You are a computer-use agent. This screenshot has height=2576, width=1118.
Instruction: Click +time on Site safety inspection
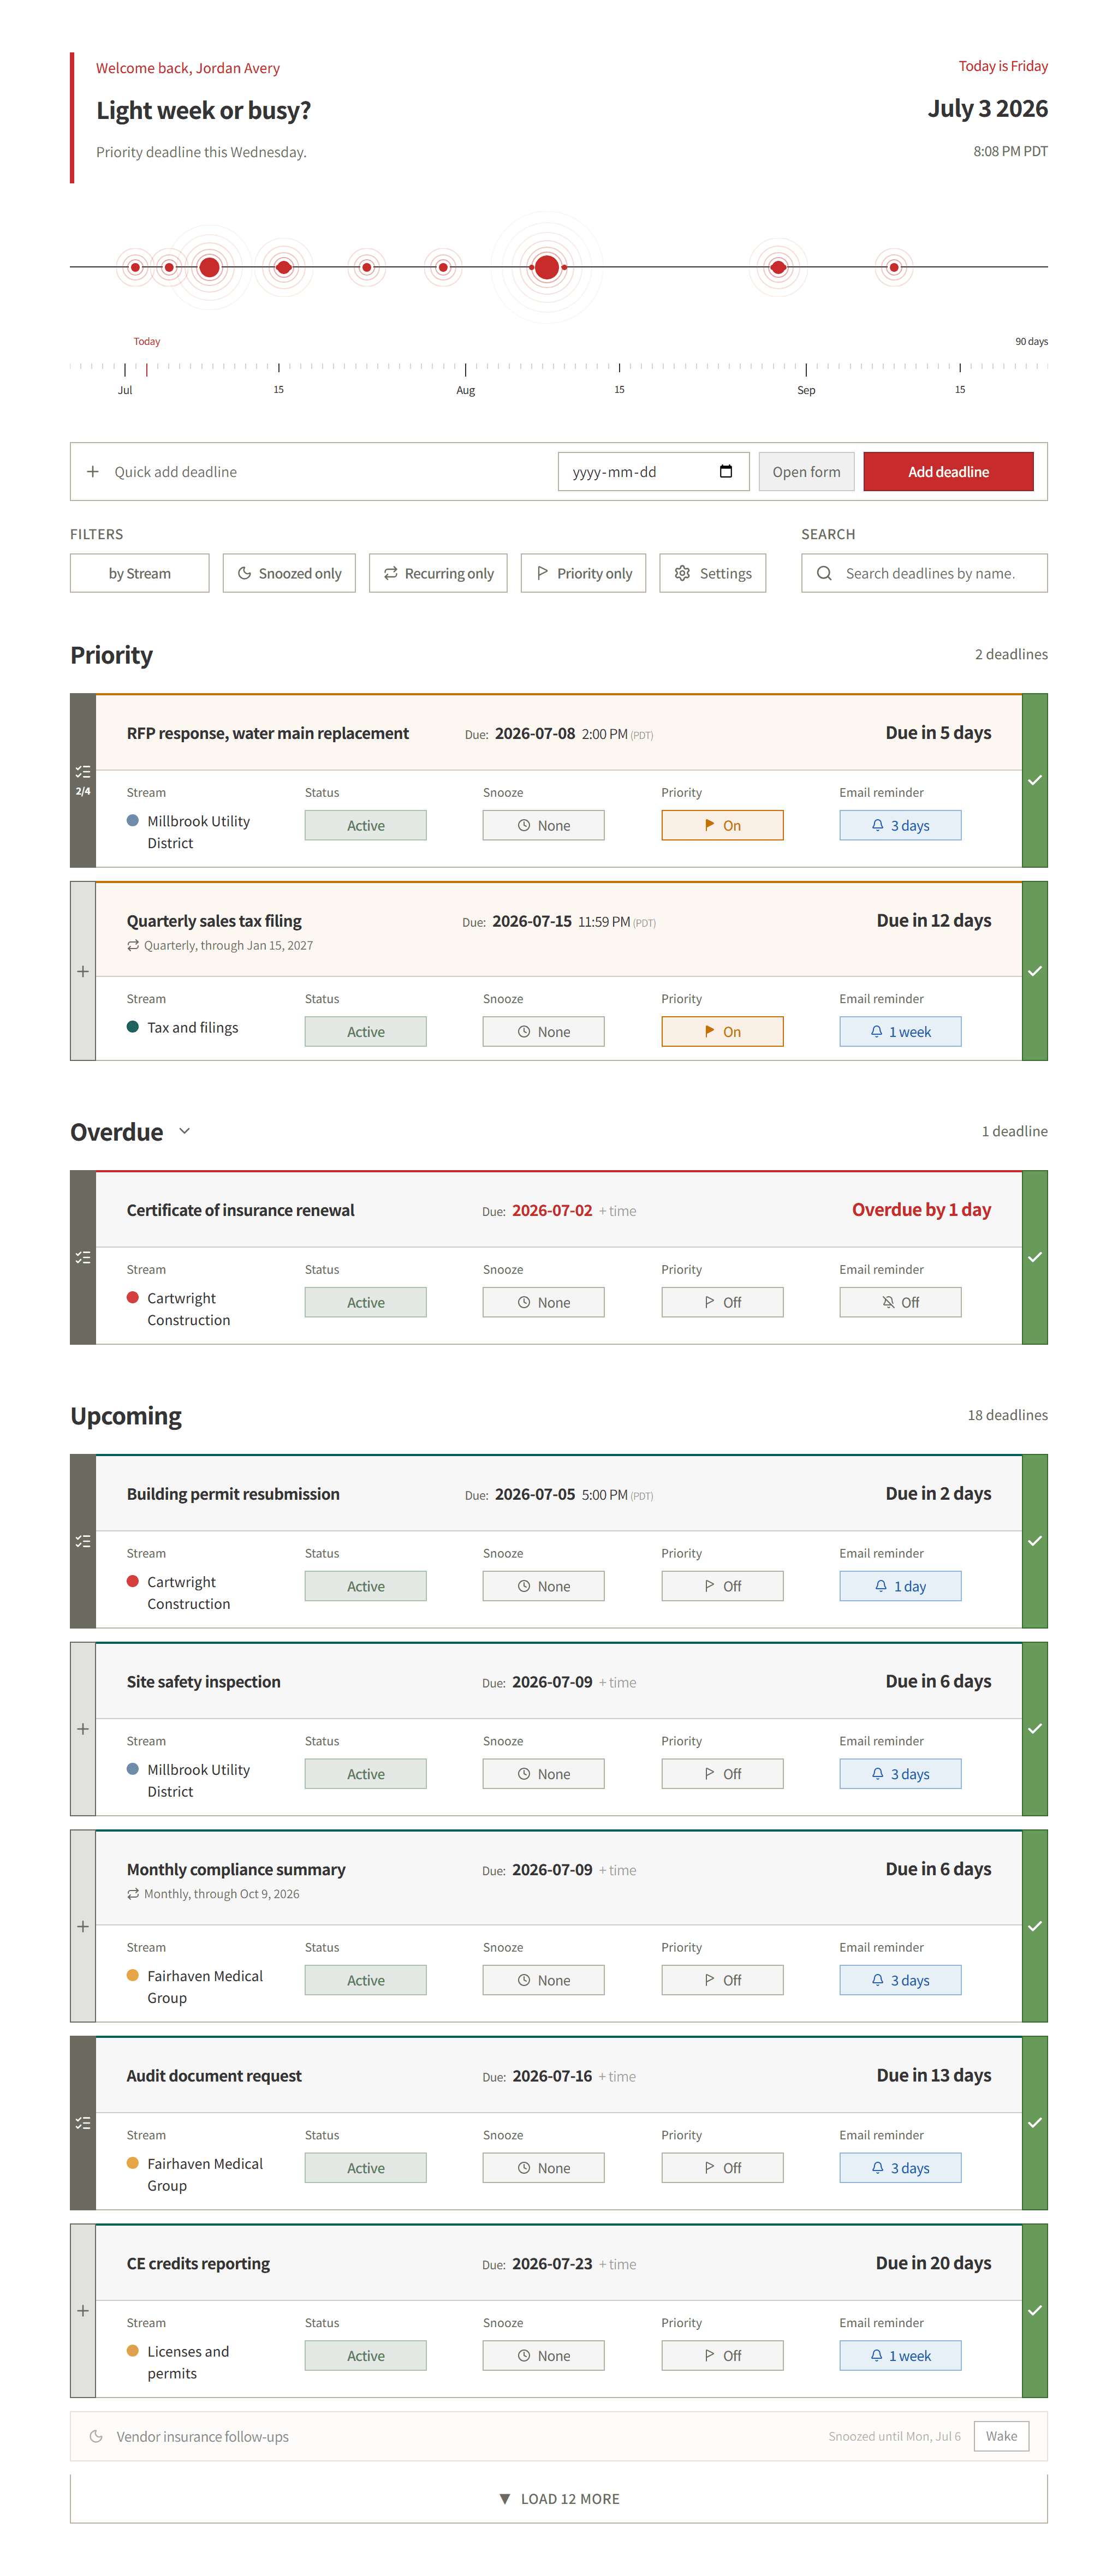618,1683
